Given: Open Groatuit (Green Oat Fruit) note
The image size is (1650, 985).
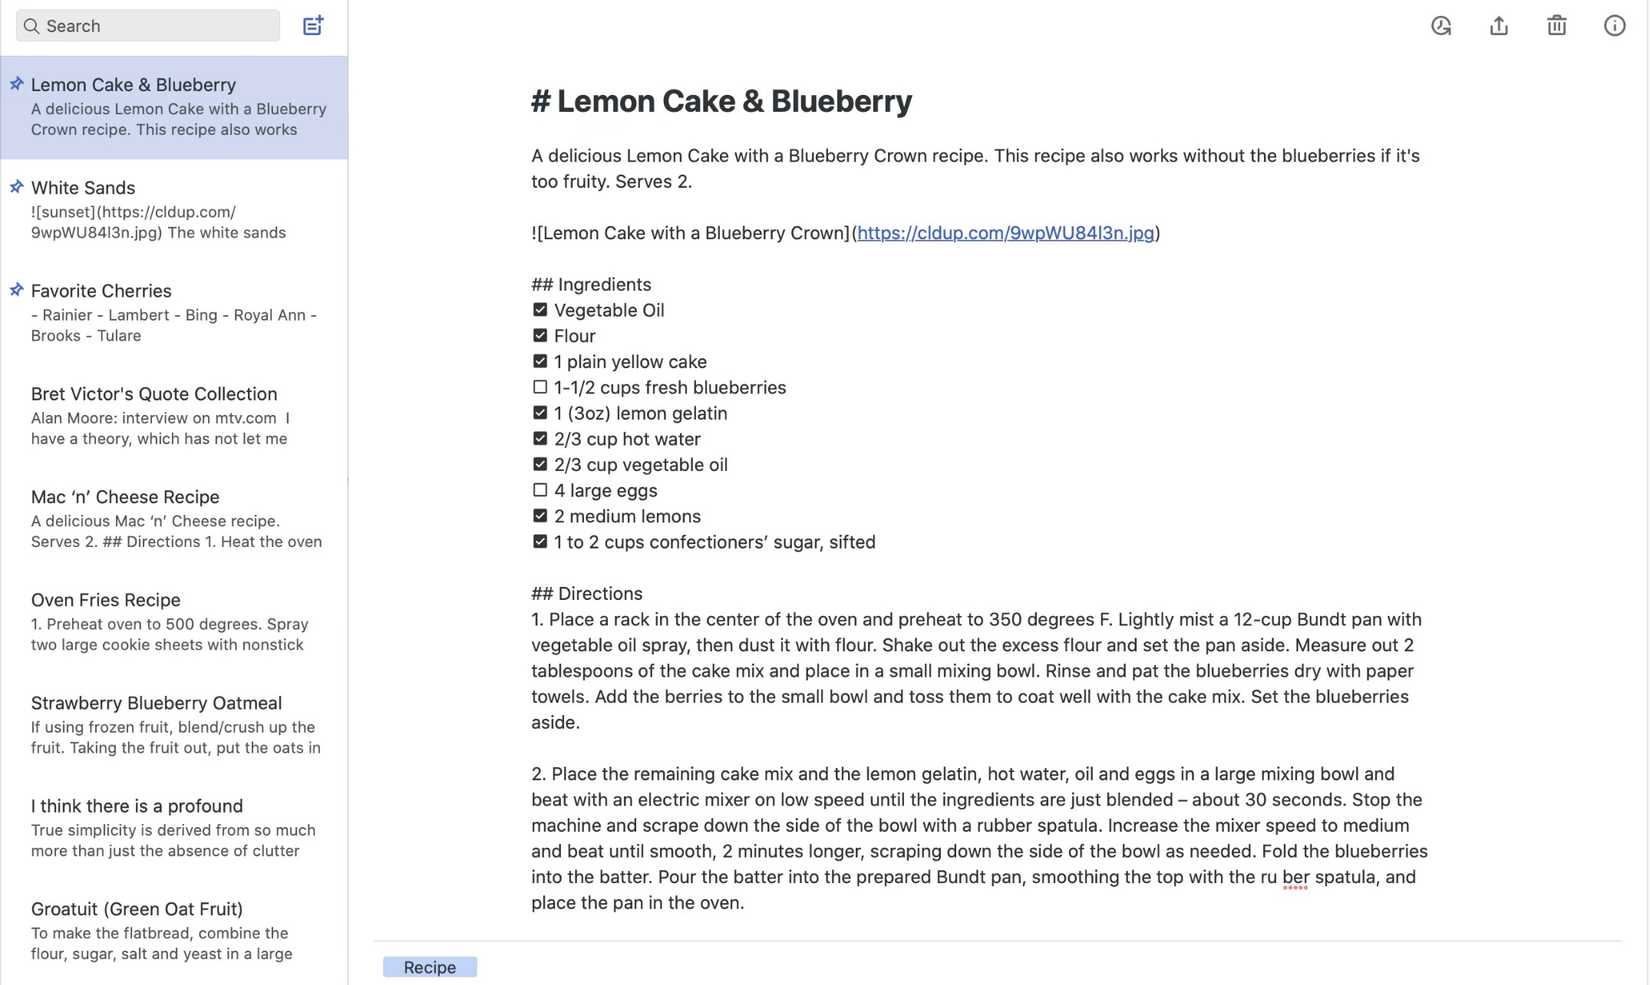Looking at the screenshot, I should point(175,930).
